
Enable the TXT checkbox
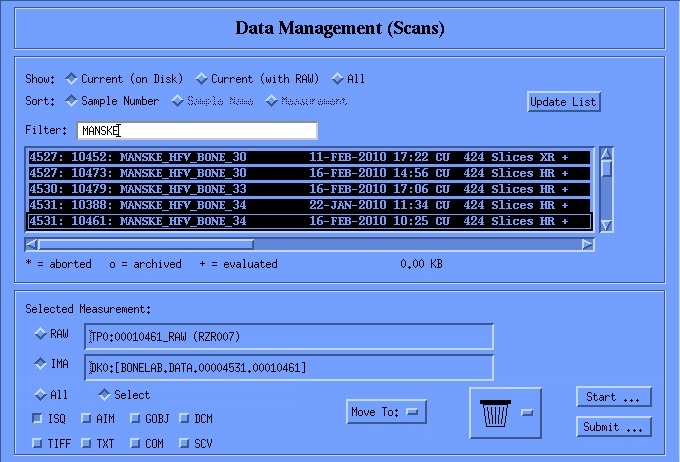tap(86, 443)
